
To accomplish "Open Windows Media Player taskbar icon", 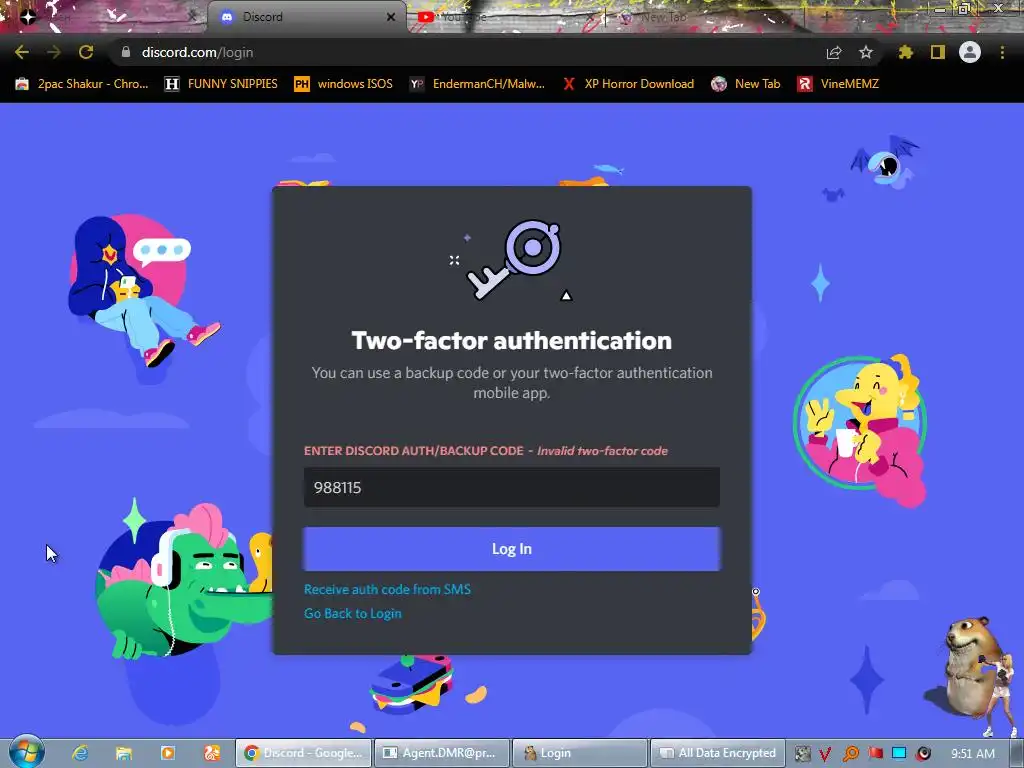I will tap(168, 753).
